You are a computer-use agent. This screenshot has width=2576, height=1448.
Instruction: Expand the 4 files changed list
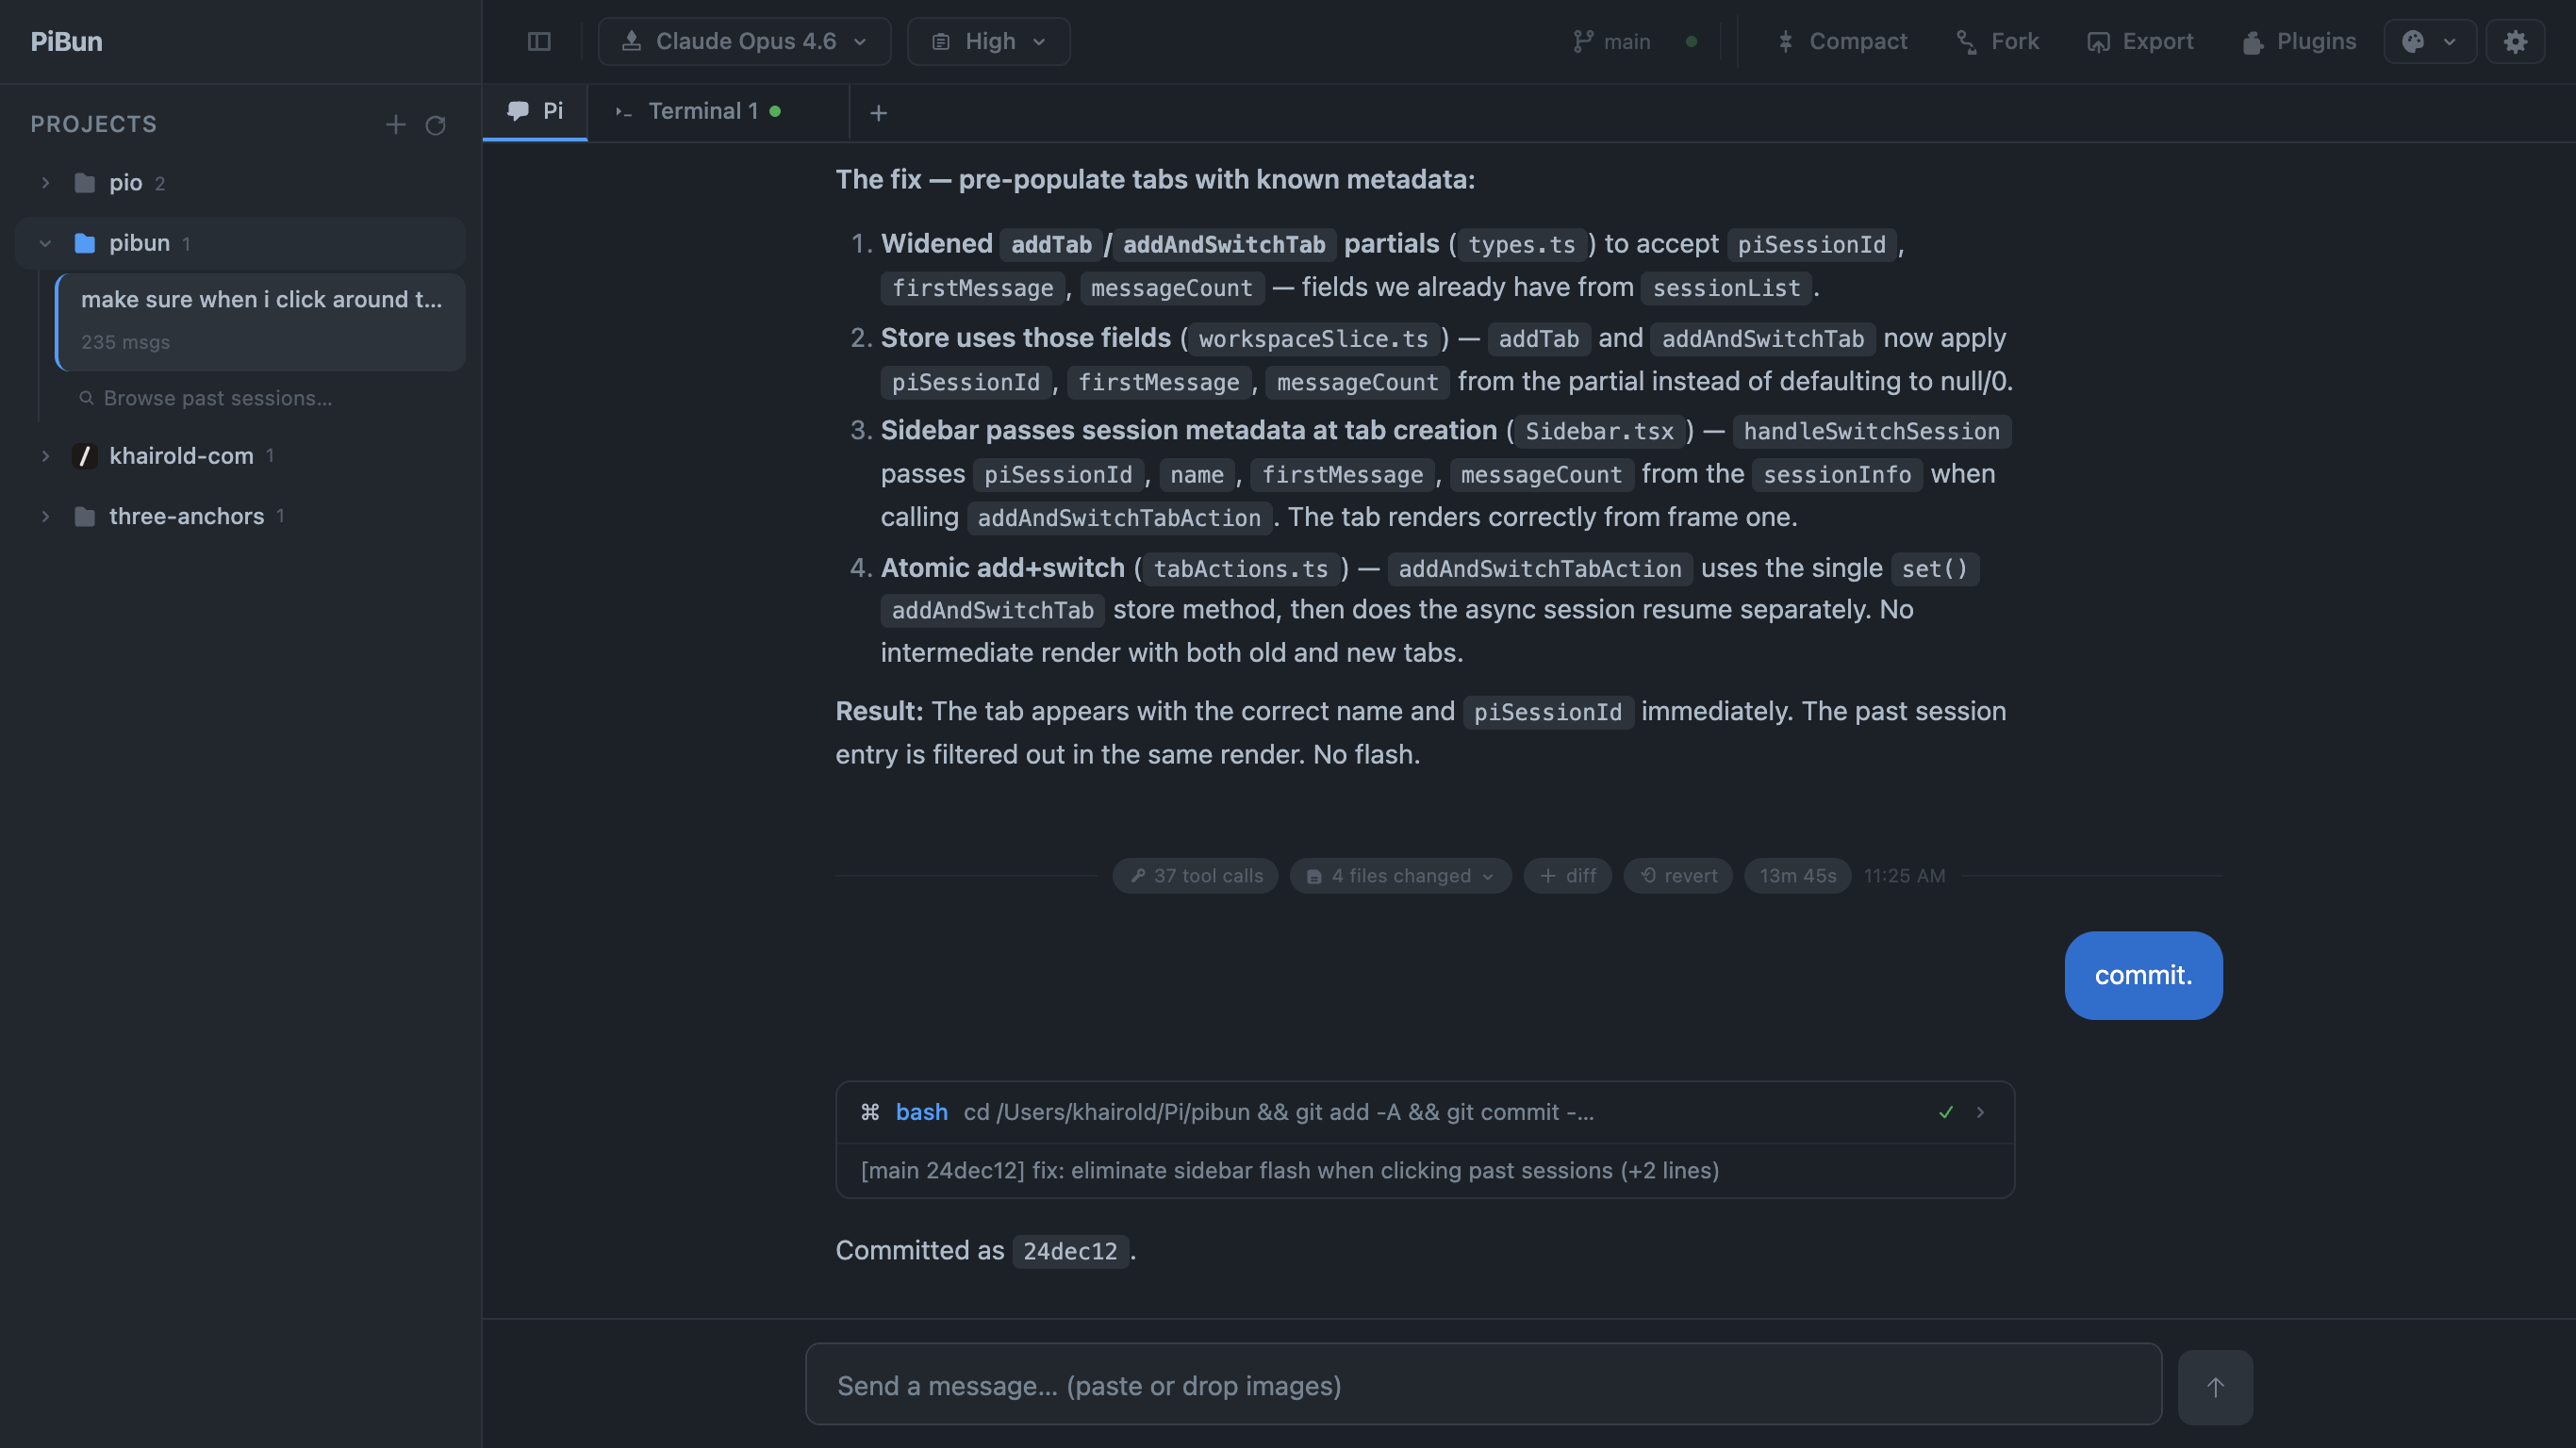point(1400,876)
